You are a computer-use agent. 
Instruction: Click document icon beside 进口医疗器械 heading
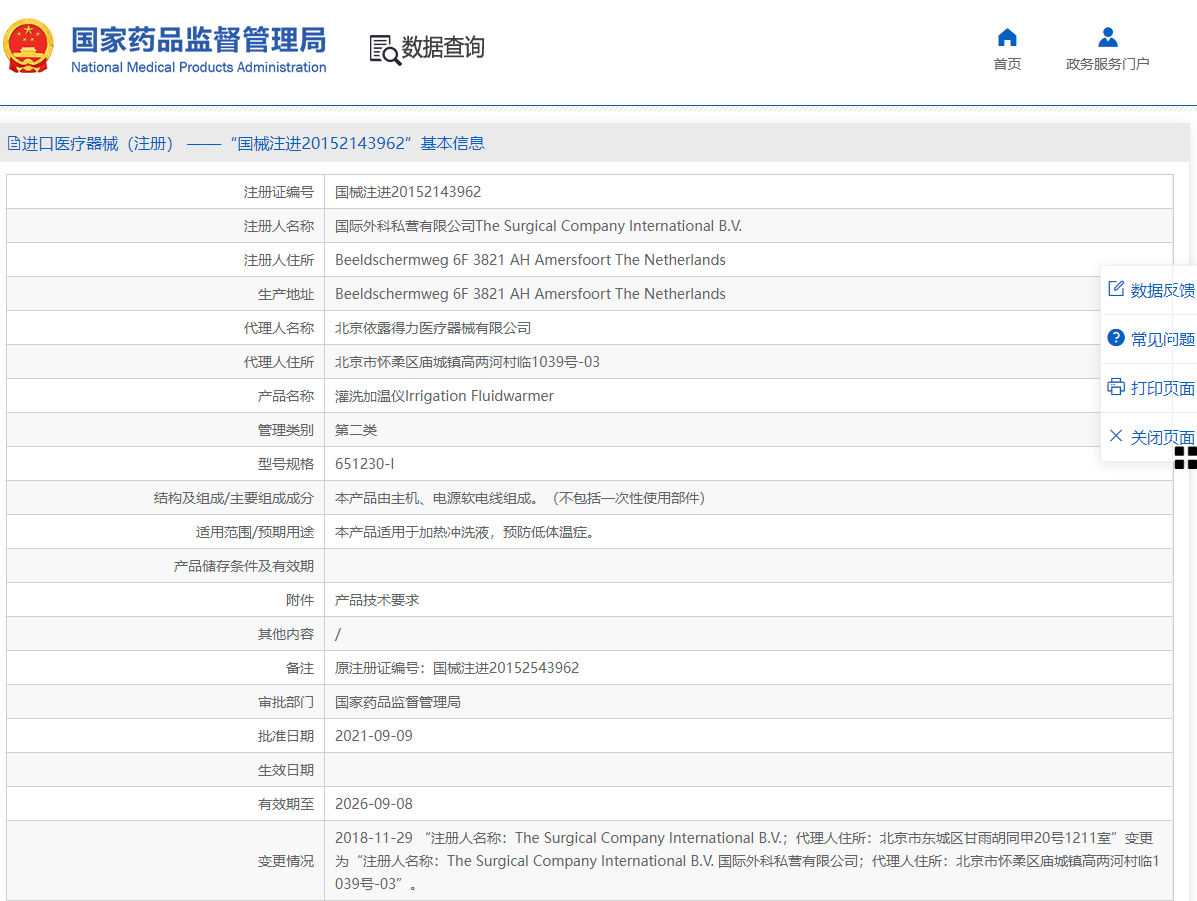point(13,144)
